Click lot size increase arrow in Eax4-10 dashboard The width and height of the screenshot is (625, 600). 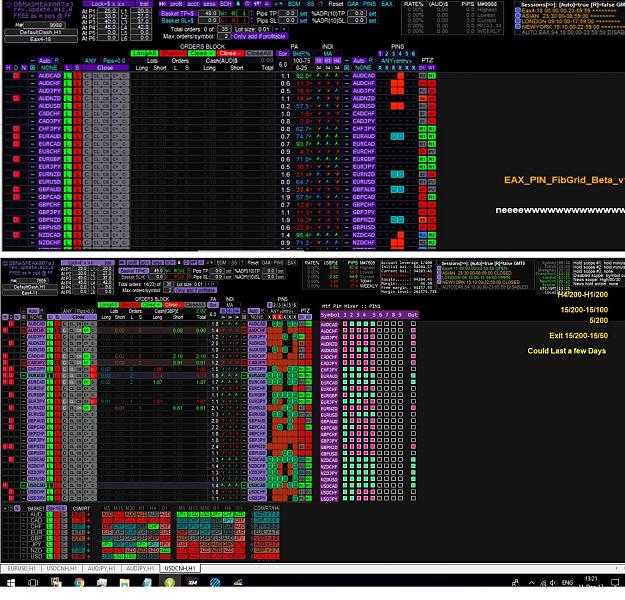pyautogui.click(x=284, y=29)
